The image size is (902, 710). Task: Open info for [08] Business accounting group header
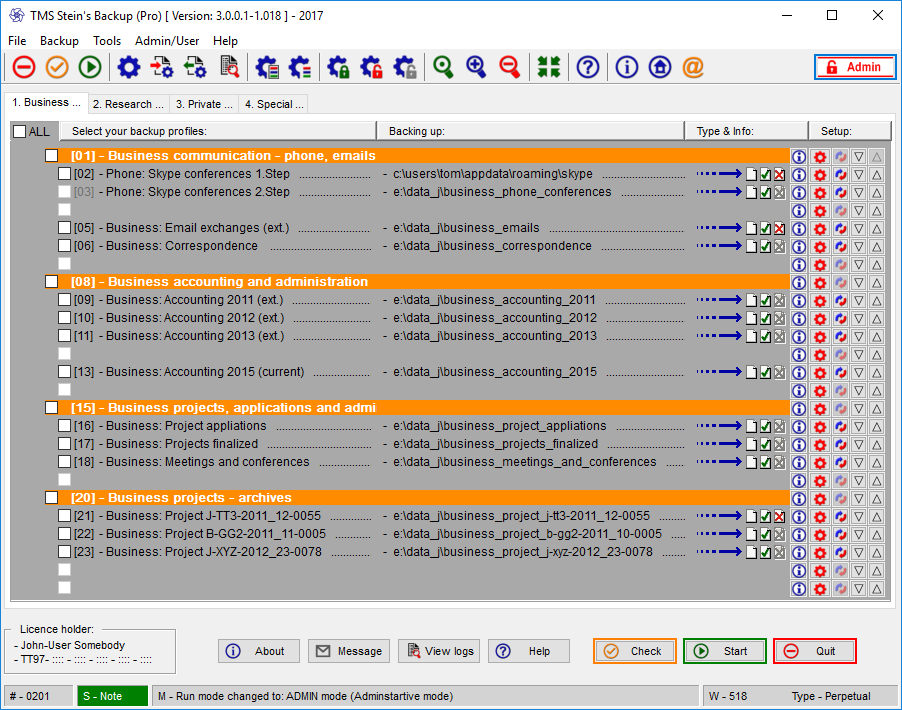pyautogui.click(x=799, y=283)
